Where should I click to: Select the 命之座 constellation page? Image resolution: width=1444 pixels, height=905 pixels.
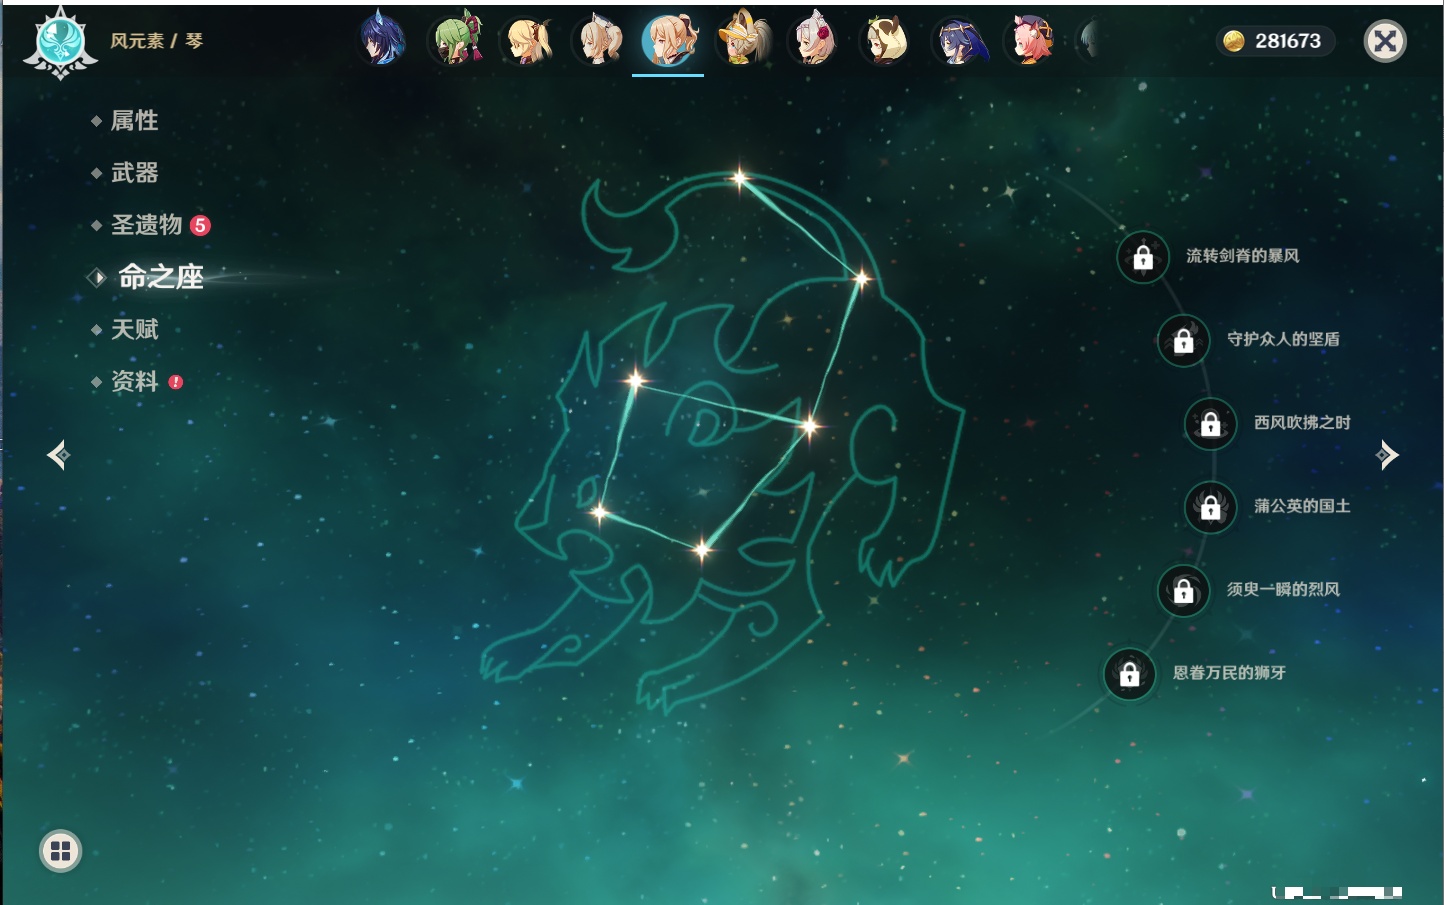[160, 277]
